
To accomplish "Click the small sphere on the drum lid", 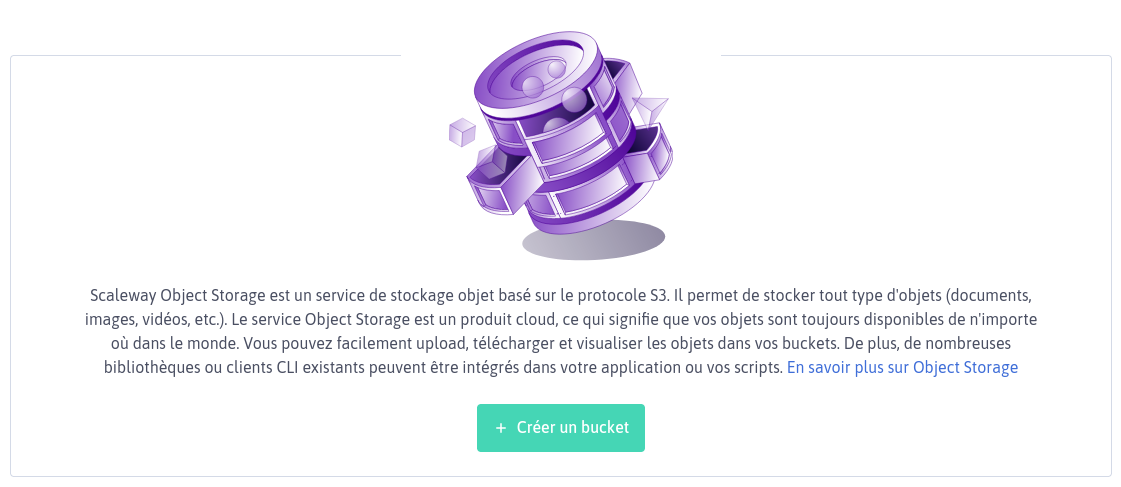I will click(x=556, y=69).
